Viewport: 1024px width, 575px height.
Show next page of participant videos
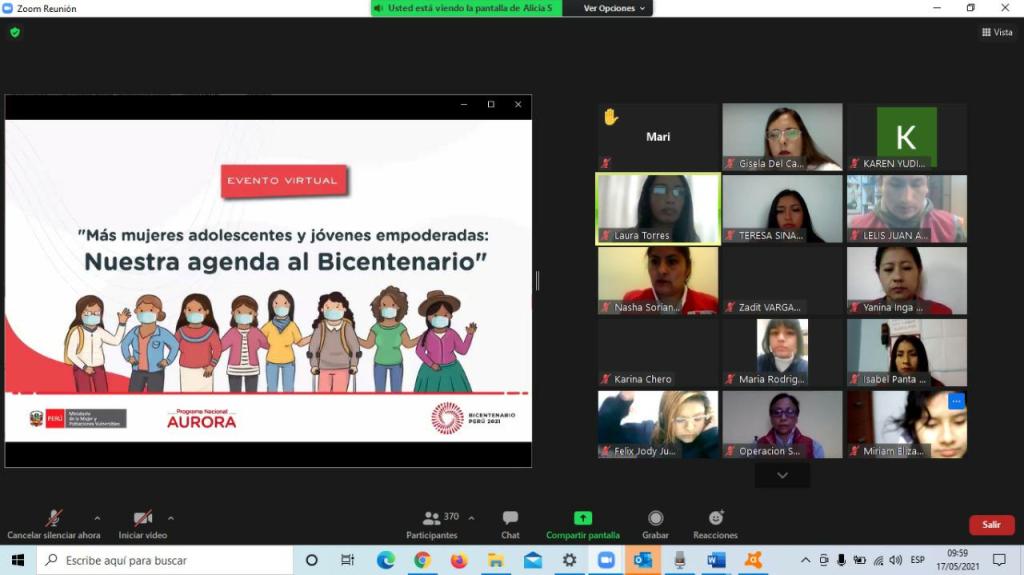click(782, 476)
